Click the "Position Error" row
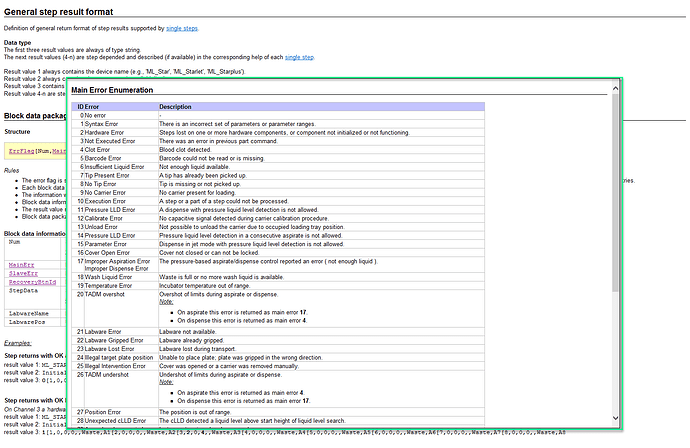 108,409
